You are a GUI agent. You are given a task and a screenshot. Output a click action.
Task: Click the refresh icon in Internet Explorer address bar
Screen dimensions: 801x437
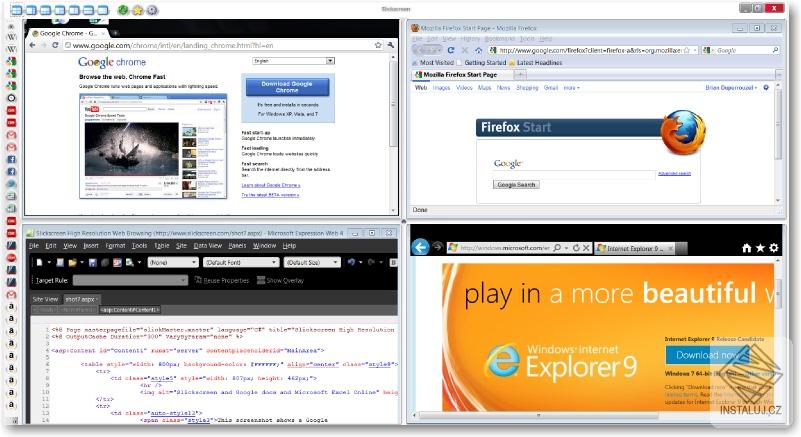(x=576, y=248)
